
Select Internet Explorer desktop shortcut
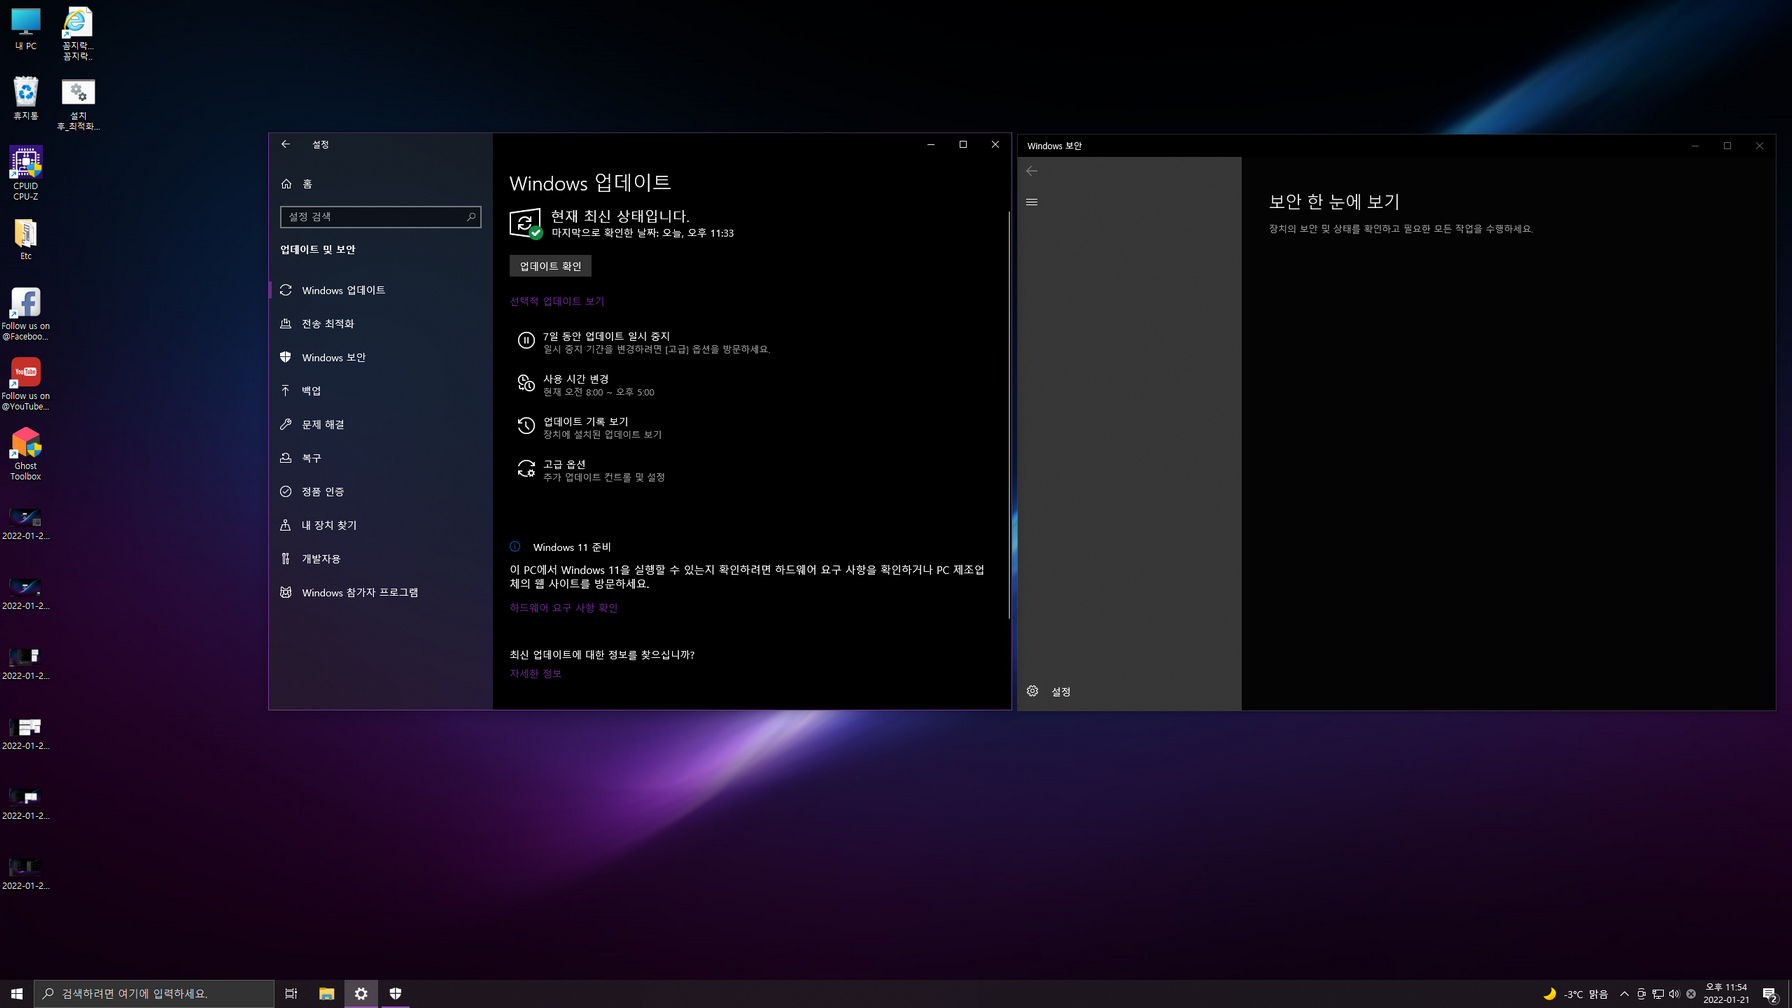click(78, 34)
